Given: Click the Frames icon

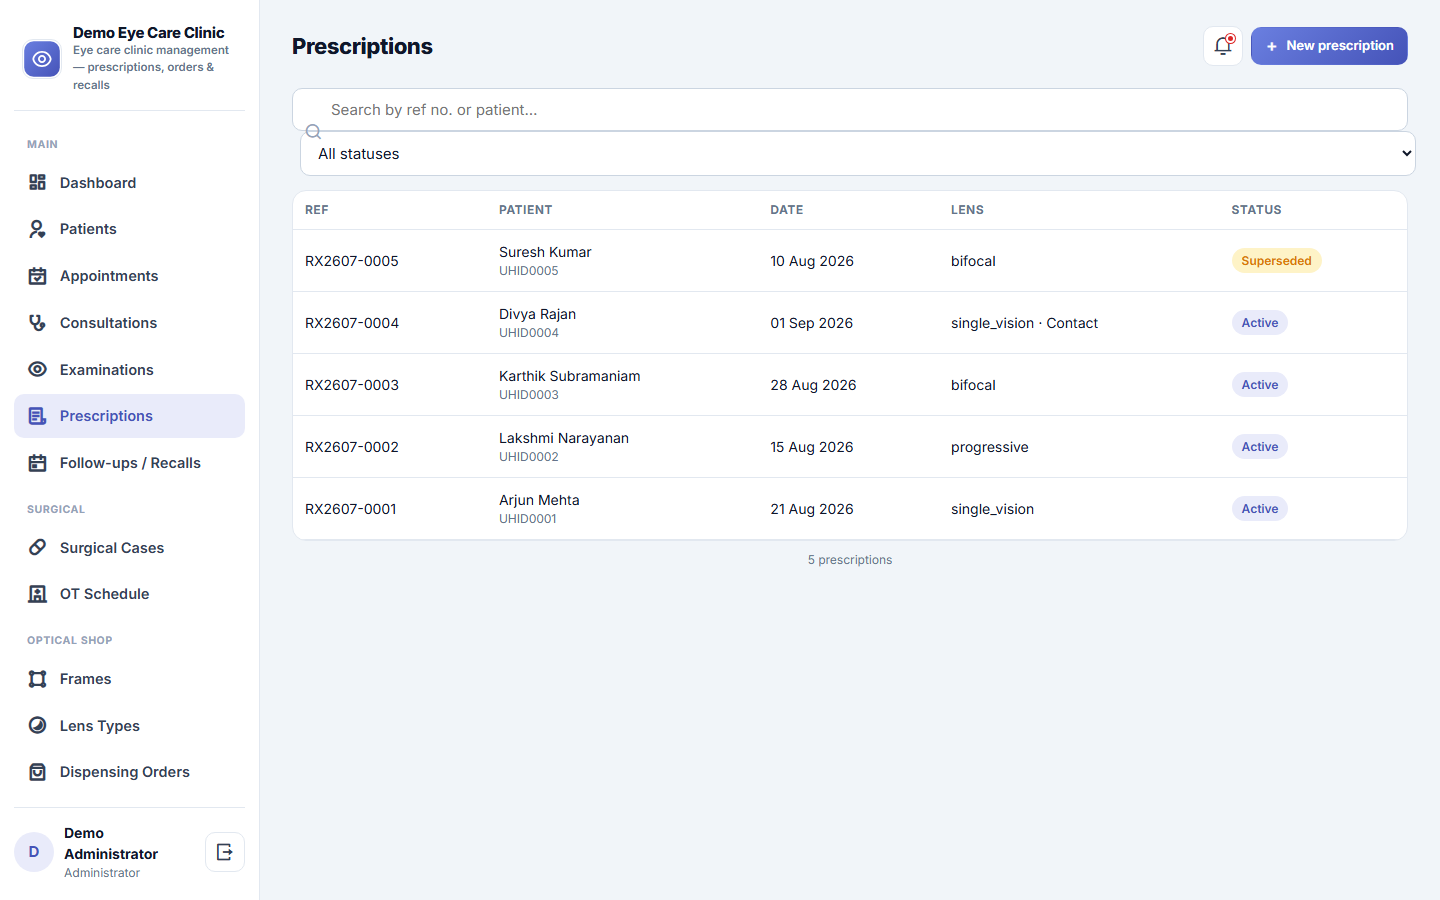Looking at the screenshot, I should (38, 679).
